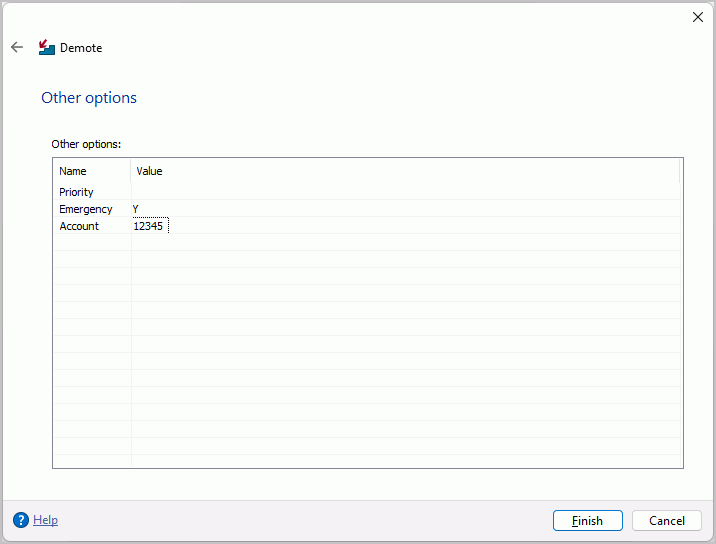Viewport: 716px width, 544px height.
Task: Edit the empty Priority value cell
Action: [406, 192]
